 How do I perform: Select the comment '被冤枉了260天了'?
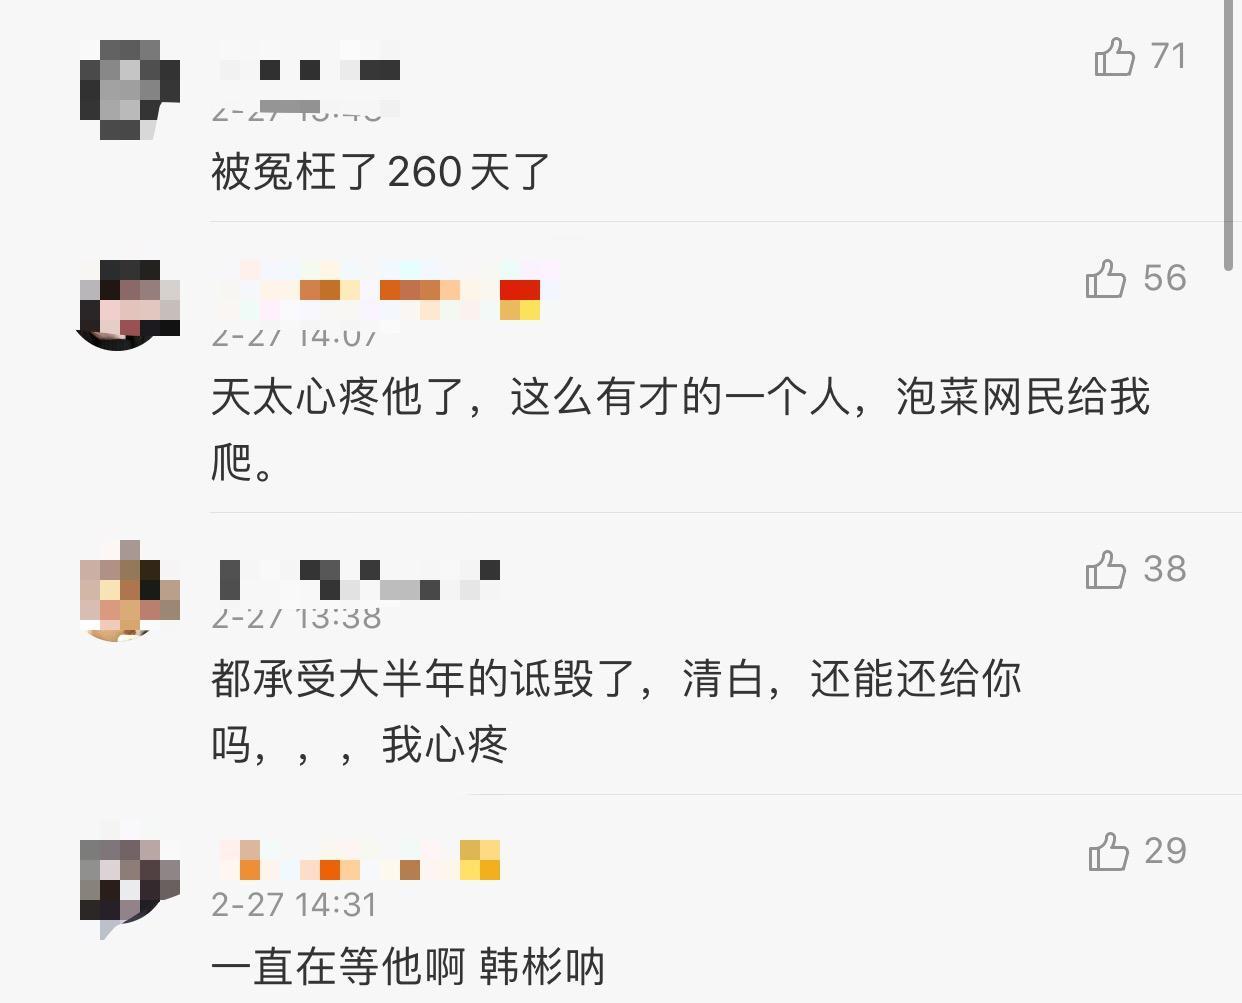coord(381,172)
